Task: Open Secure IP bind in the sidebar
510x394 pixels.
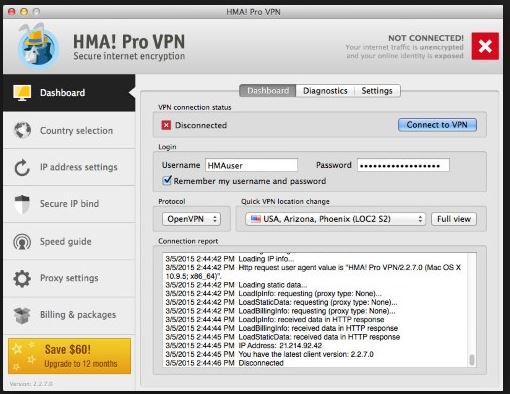Action: click(69, 204)
